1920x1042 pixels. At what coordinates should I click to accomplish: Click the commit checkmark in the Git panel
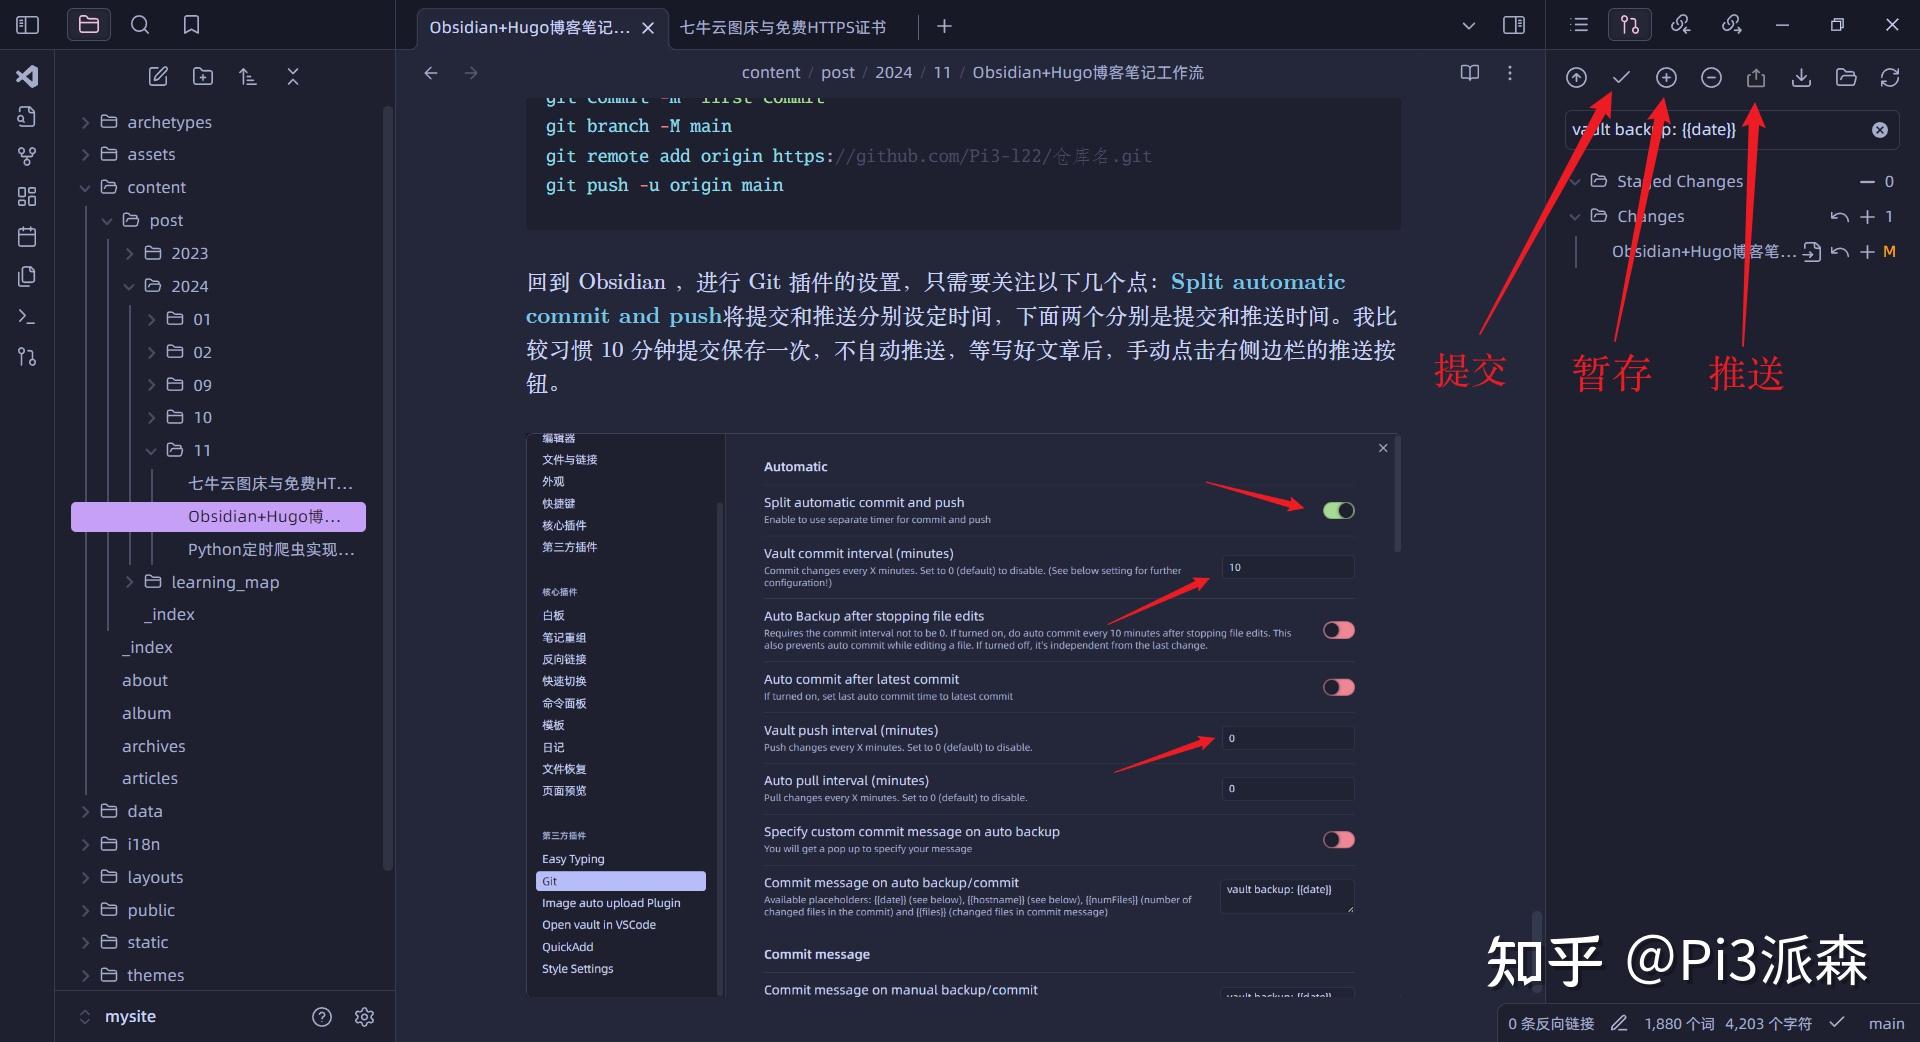click(x=1621, y=77)
